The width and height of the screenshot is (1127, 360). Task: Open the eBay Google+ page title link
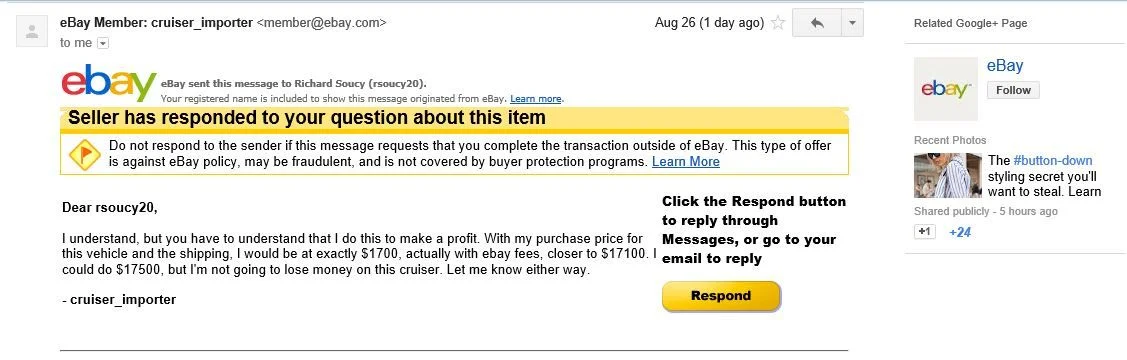coord(1005,66)
